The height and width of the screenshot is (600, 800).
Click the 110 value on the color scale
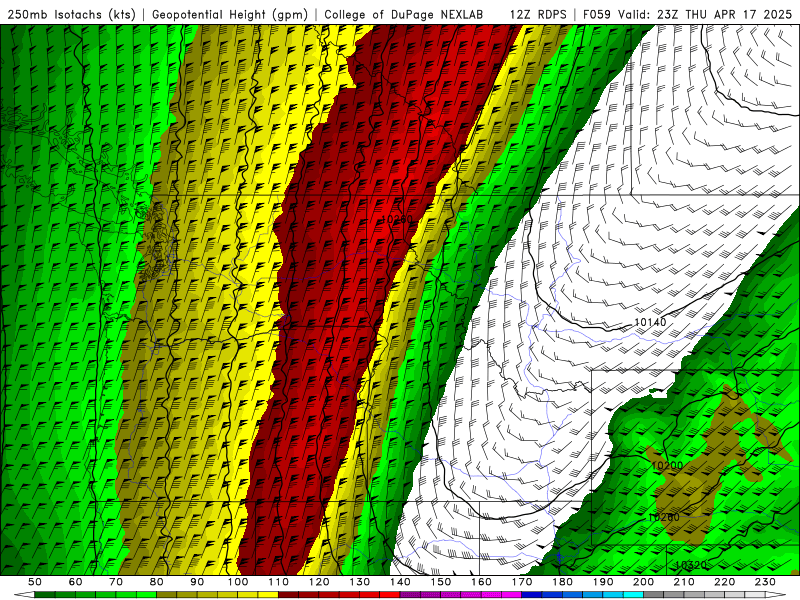279,582
